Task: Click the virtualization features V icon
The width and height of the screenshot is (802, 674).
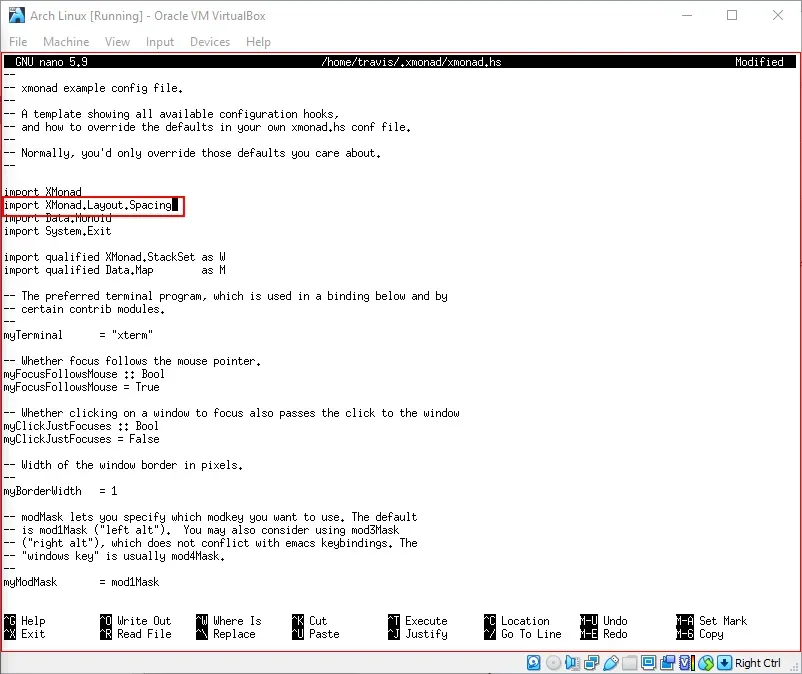Action: [684, 662]
